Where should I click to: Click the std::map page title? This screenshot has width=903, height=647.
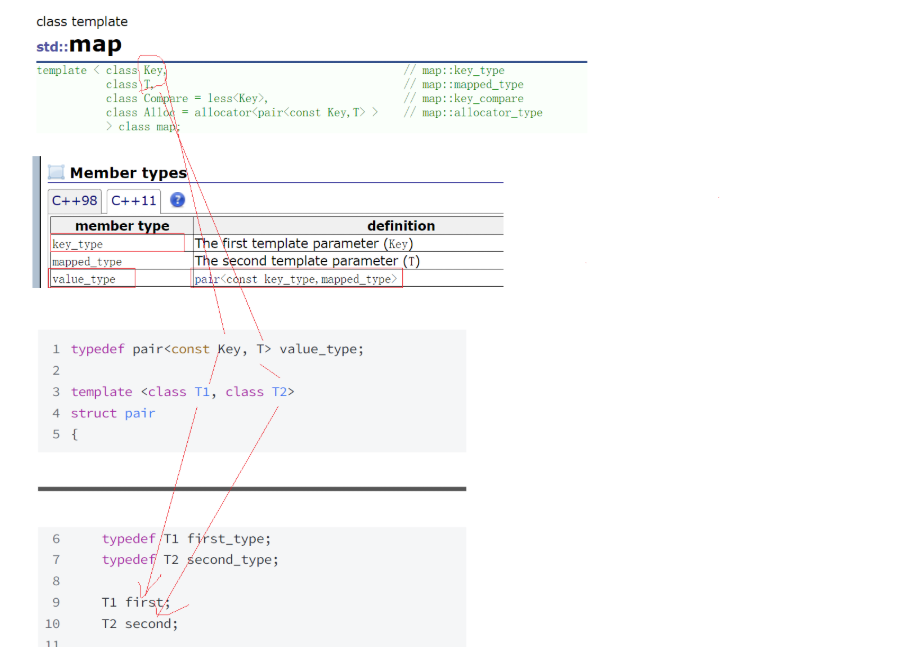(x=79, y=44)
